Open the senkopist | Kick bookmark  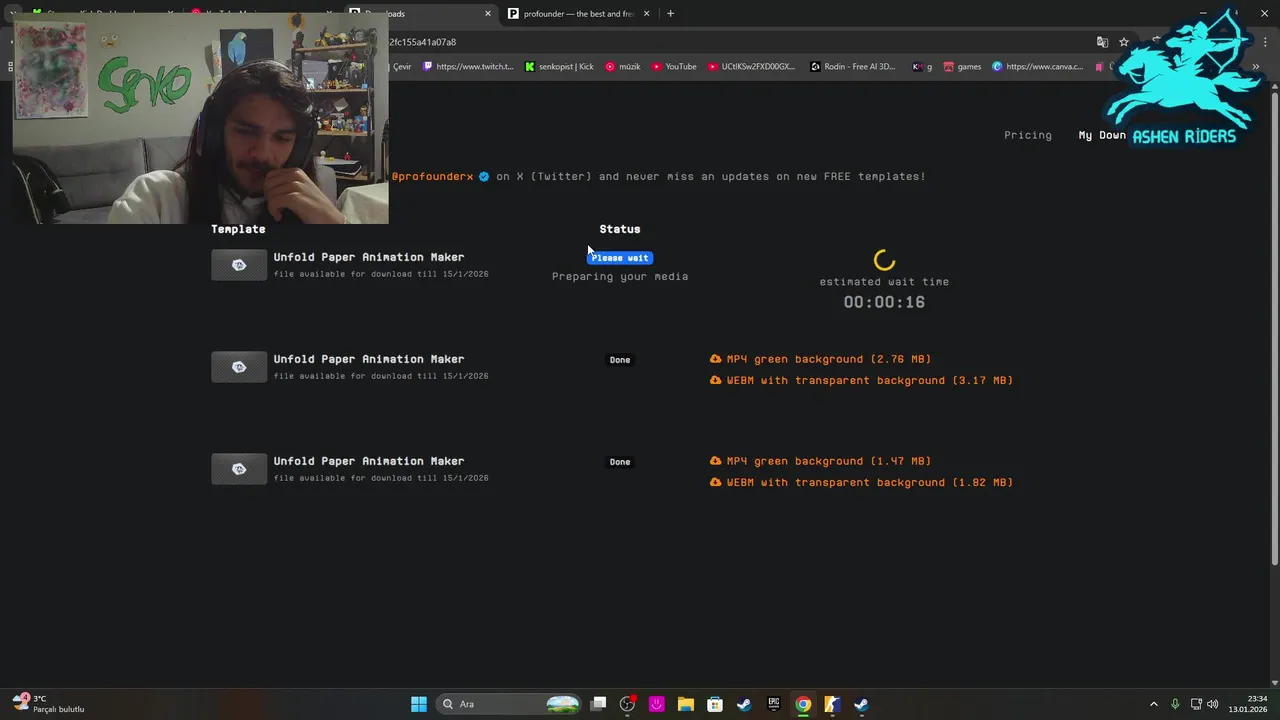tap(560, 67)
